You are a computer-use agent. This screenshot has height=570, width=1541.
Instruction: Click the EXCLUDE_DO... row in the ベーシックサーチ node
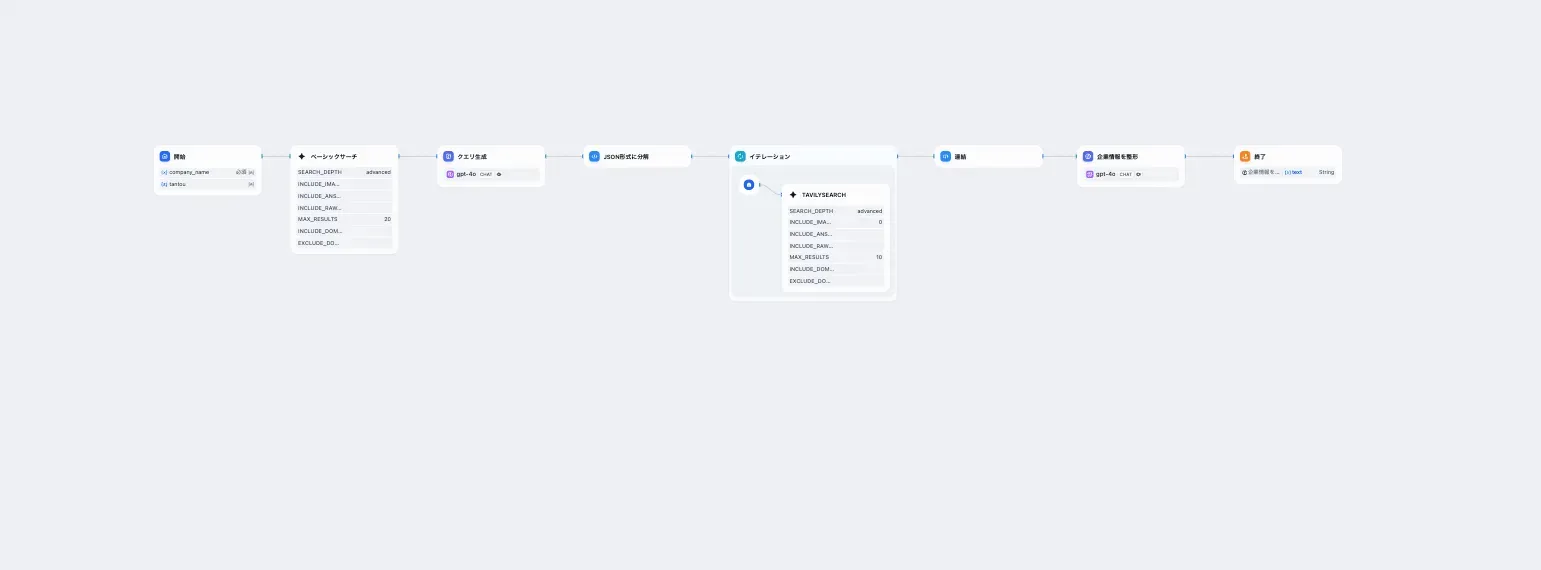344,243
